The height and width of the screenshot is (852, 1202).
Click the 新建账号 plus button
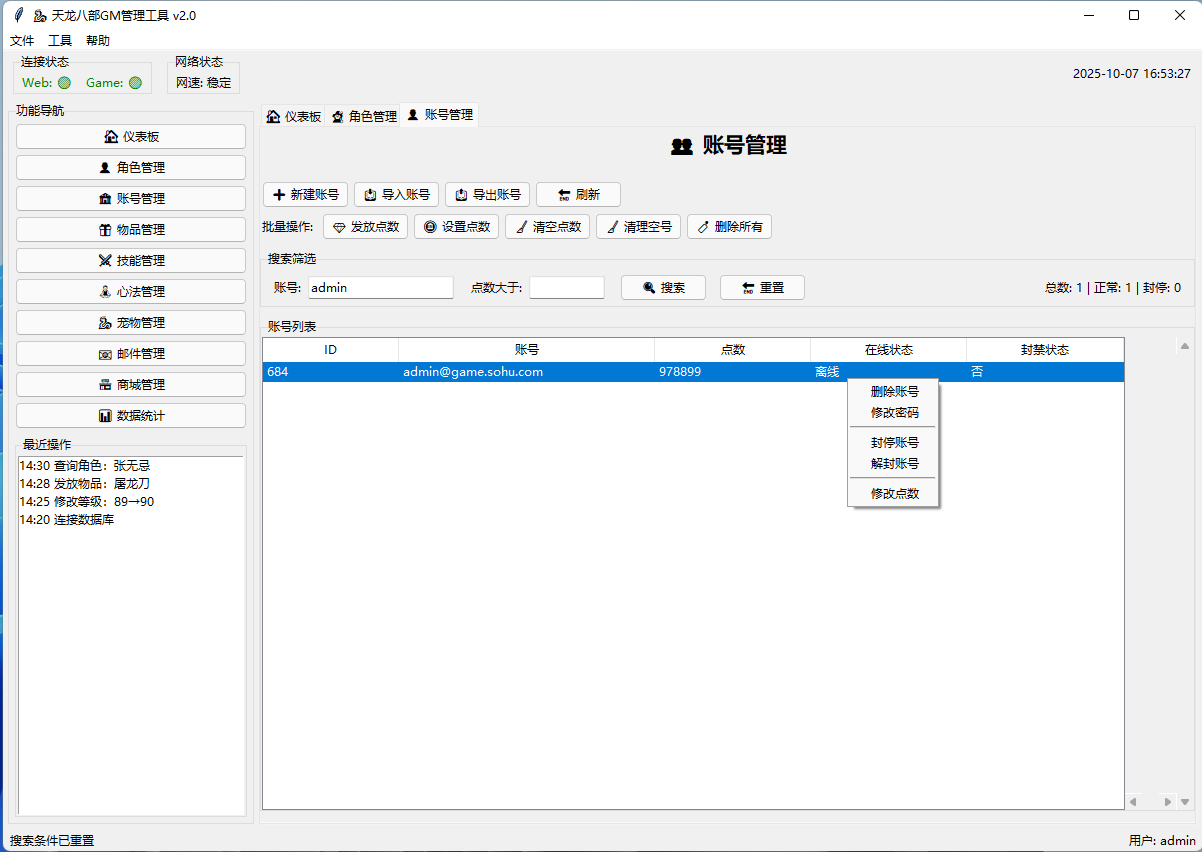click(305, 195)
